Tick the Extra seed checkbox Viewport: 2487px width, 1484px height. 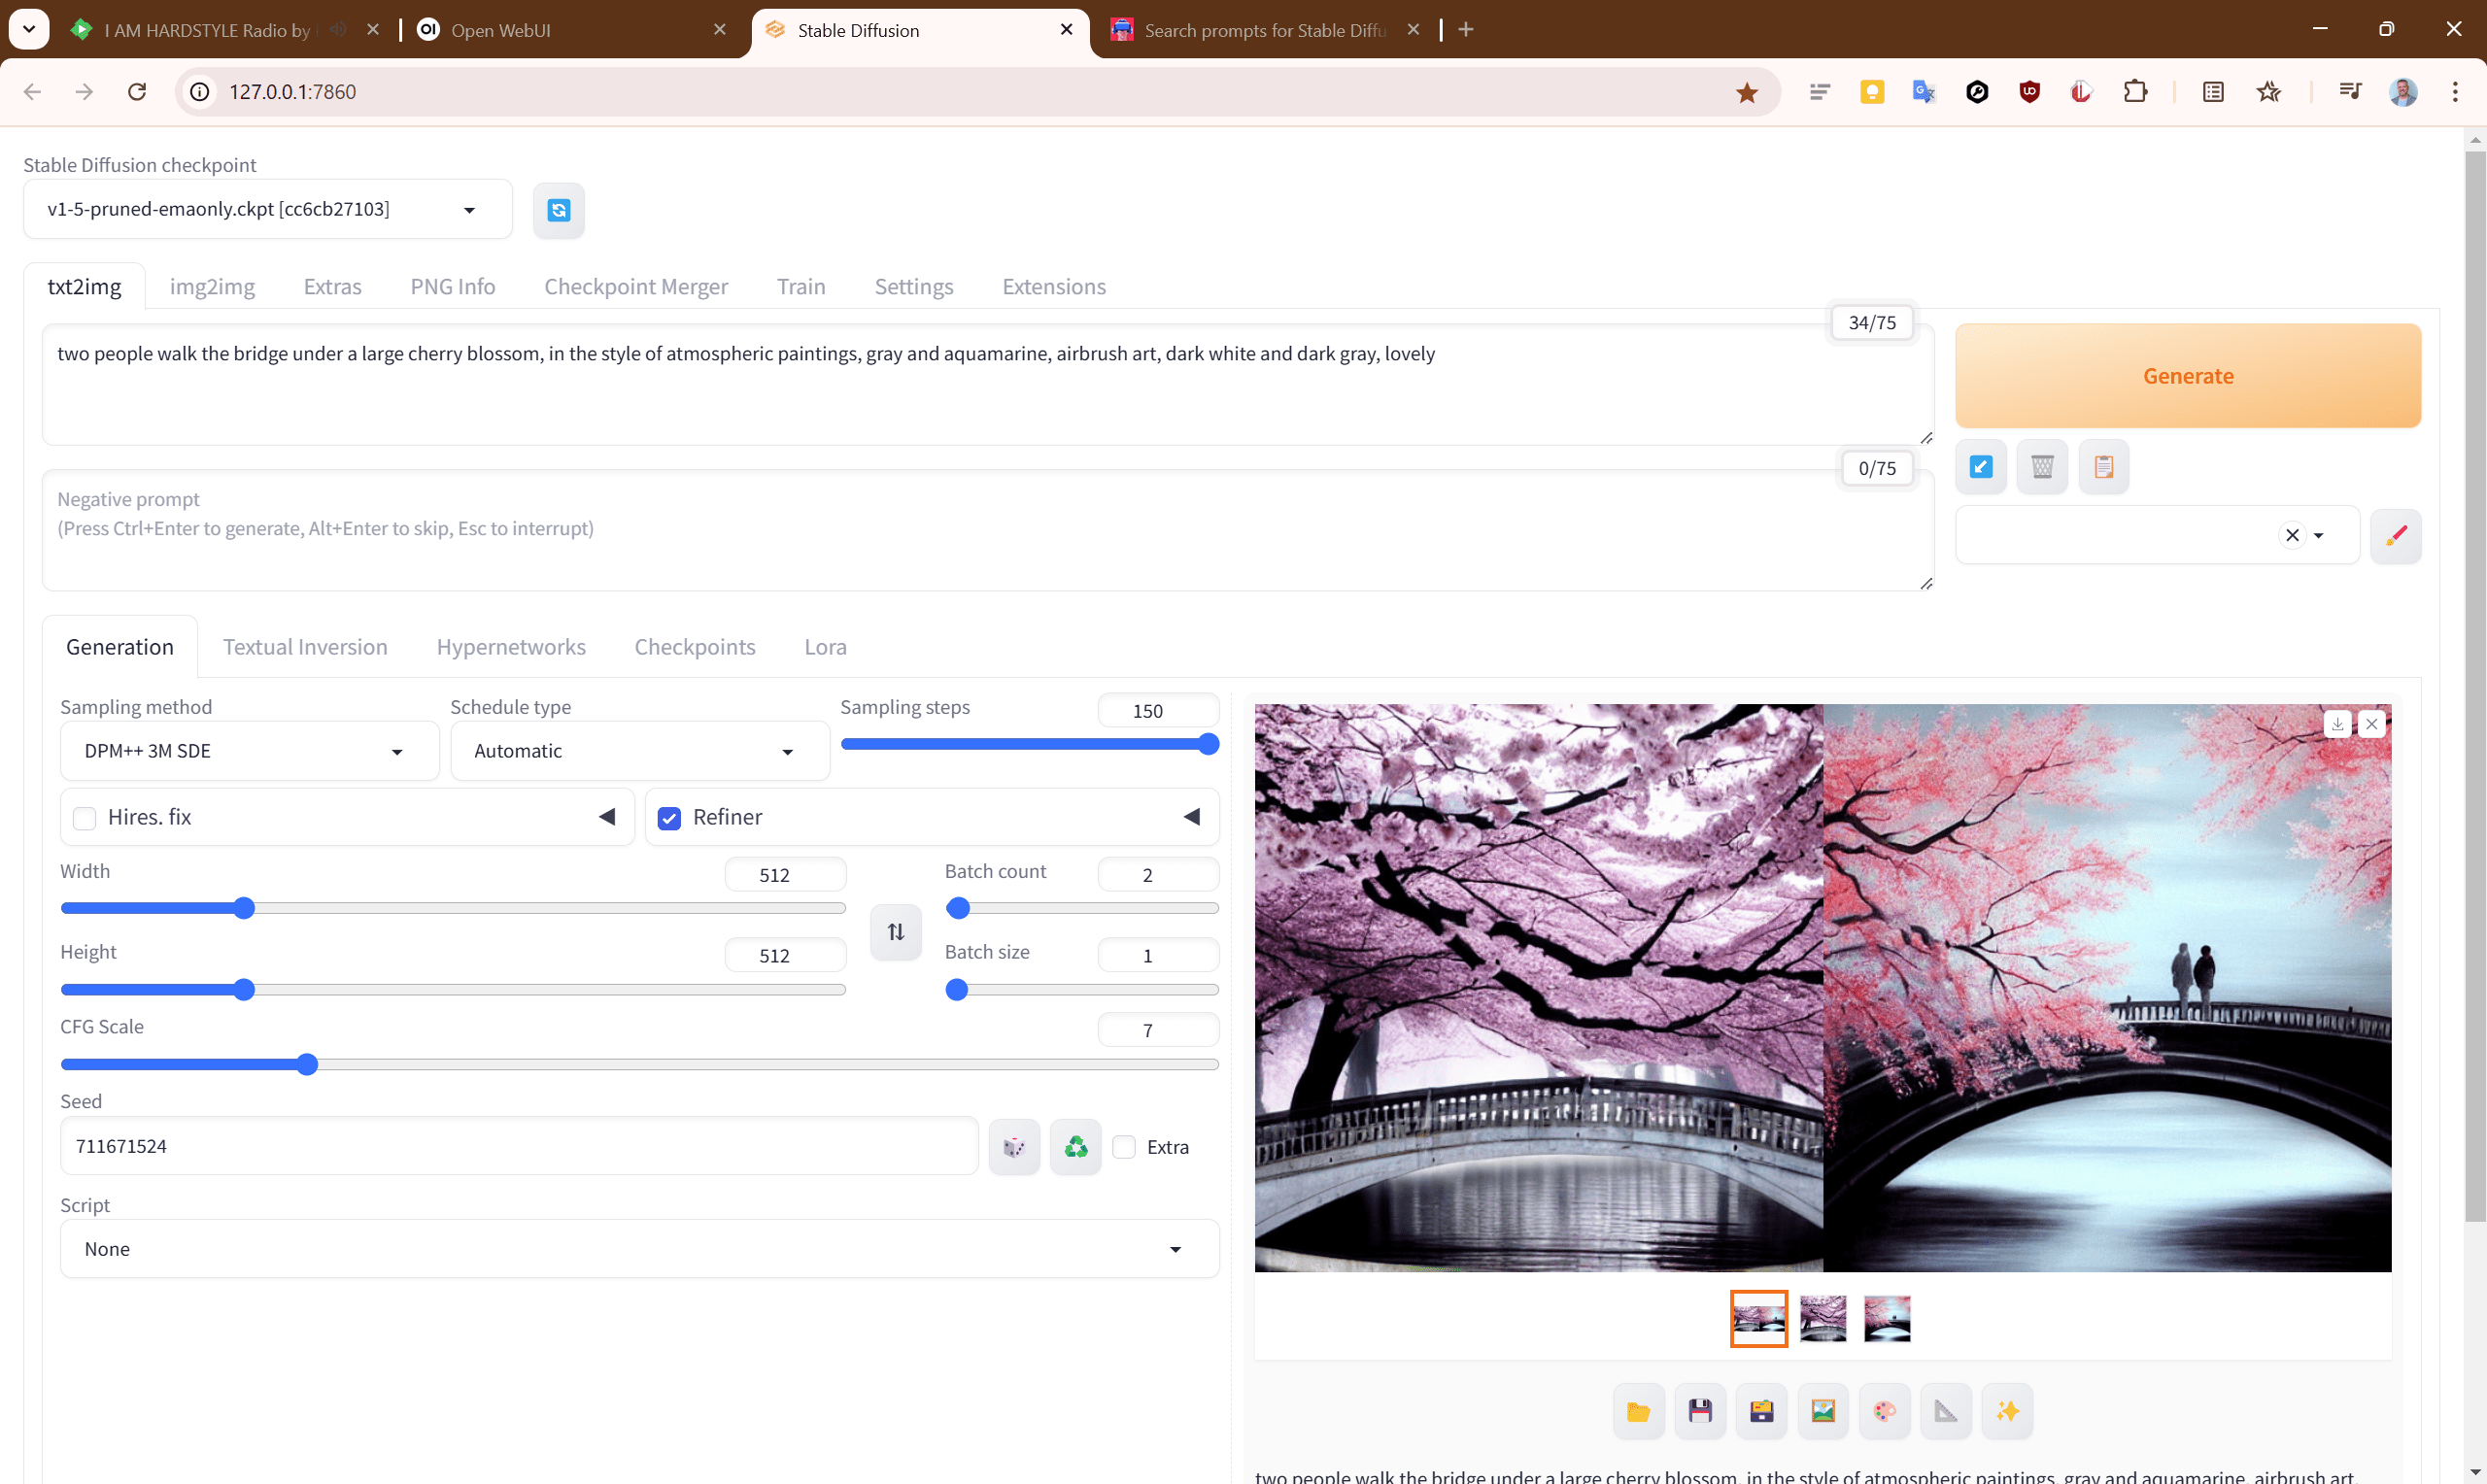click(x=1124, y=1147)
